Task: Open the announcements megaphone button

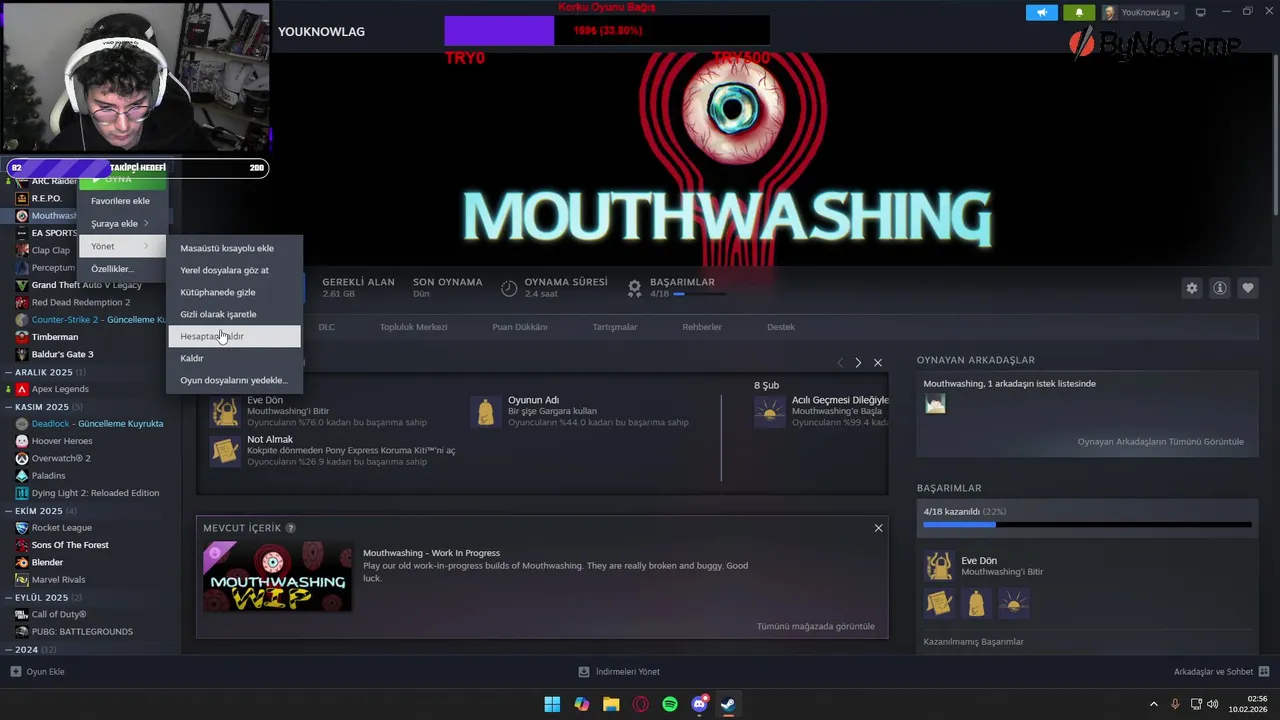Action: click(1041, 13)
